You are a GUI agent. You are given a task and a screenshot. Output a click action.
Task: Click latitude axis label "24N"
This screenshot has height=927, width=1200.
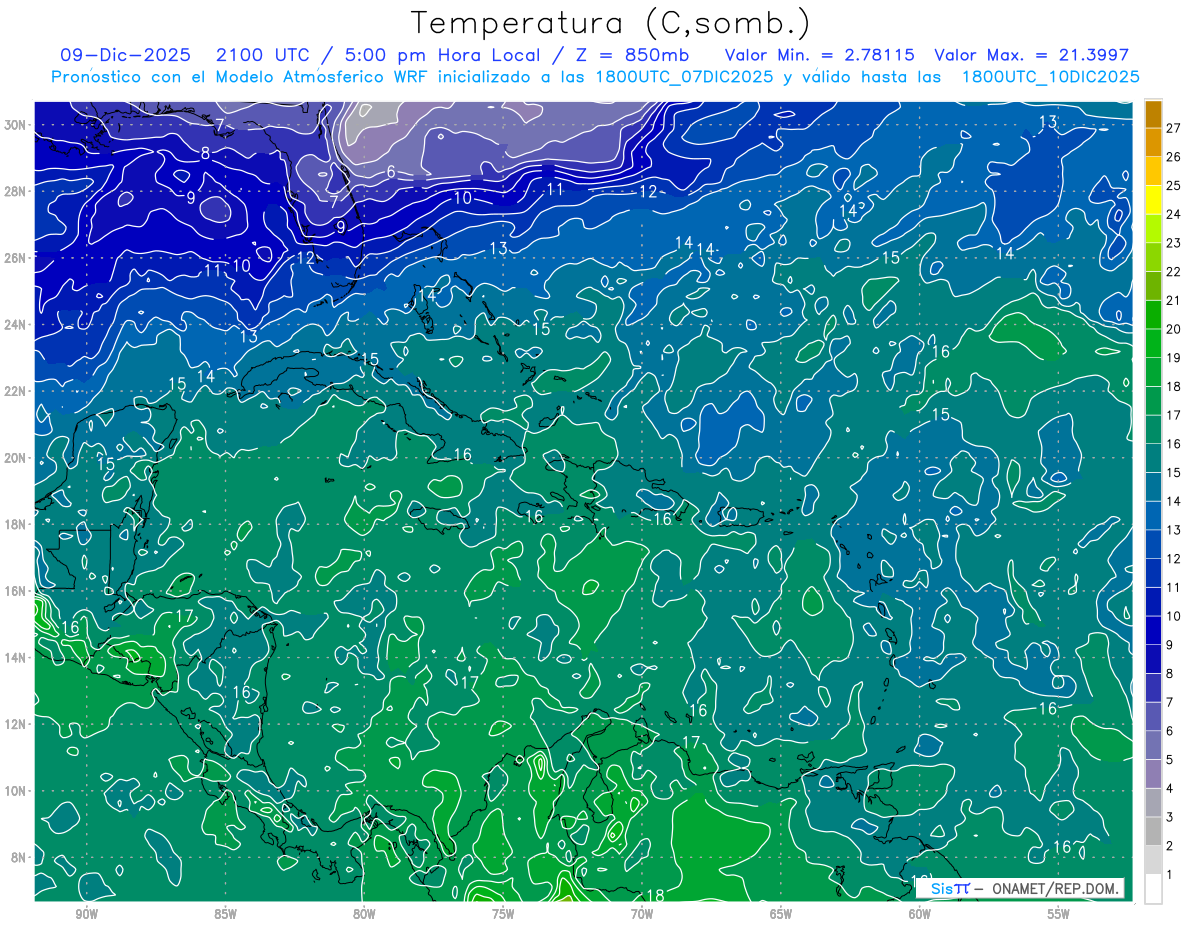(16, 325)
